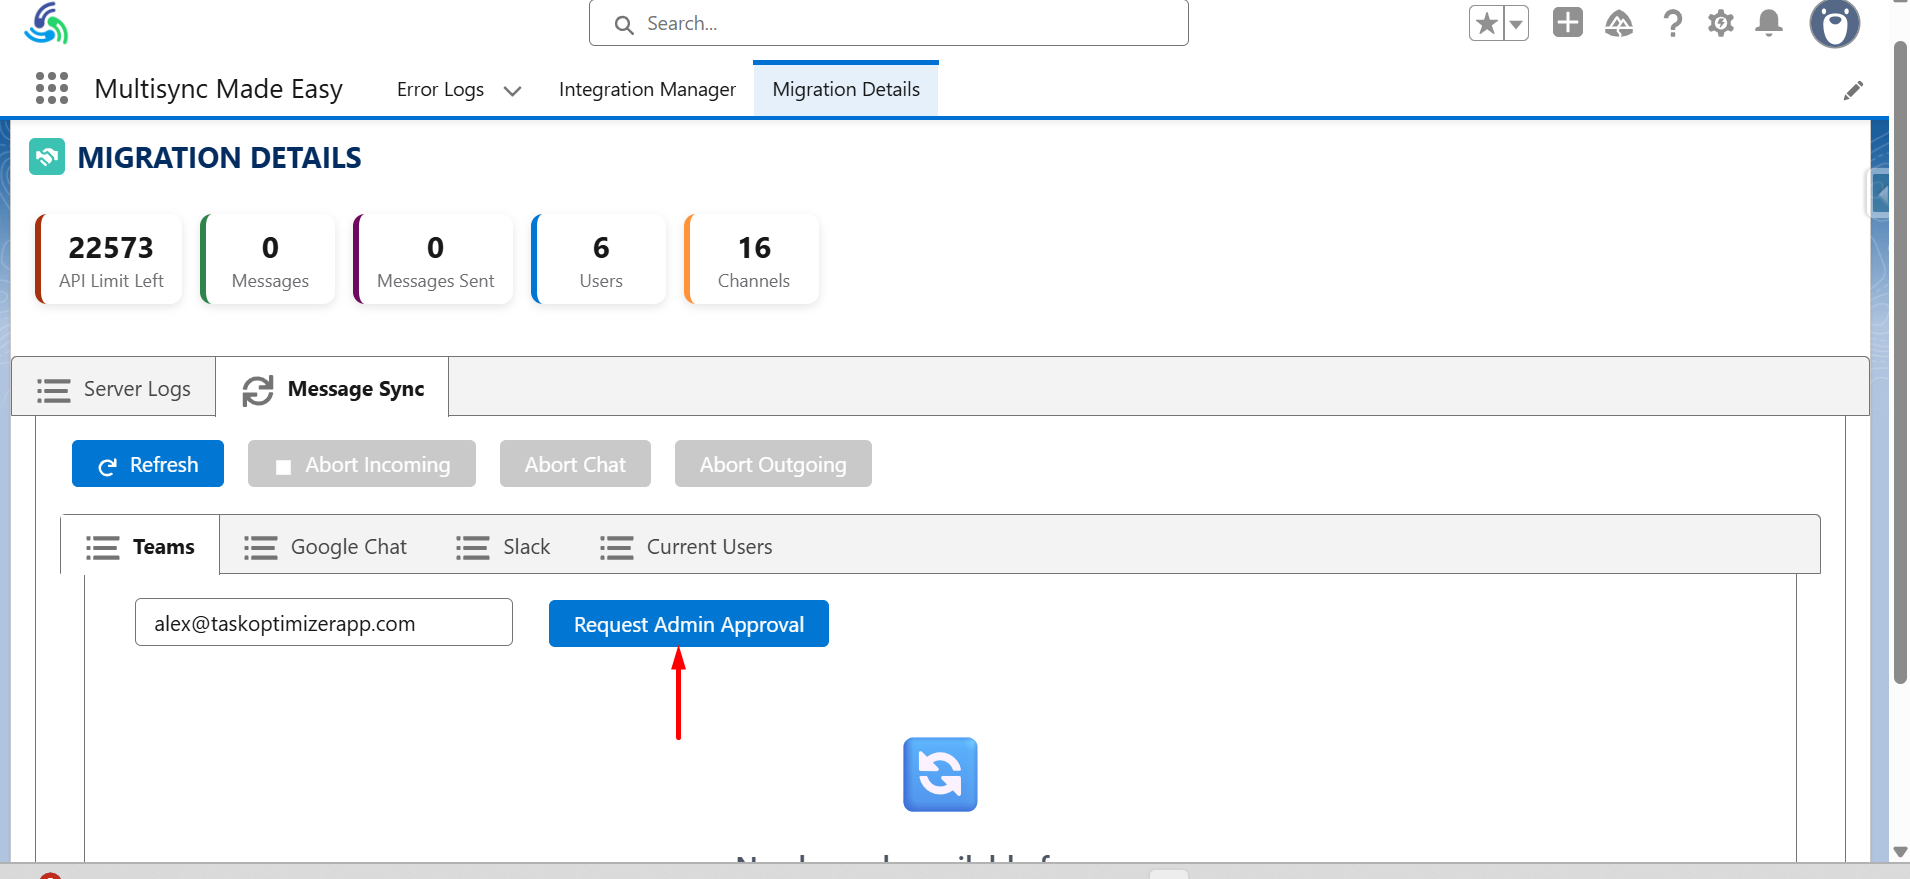1910x879 pixels.
Task: Open the Current Users sub-tab
Action: (686, 547)
